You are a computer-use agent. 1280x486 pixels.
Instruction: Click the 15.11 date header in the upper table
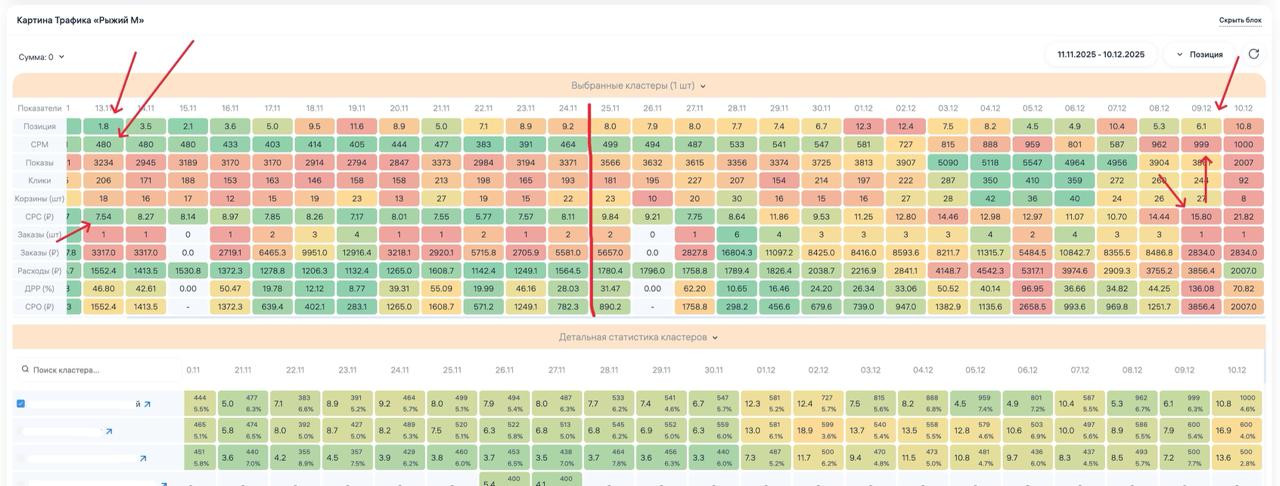click(x=188, y=108)
